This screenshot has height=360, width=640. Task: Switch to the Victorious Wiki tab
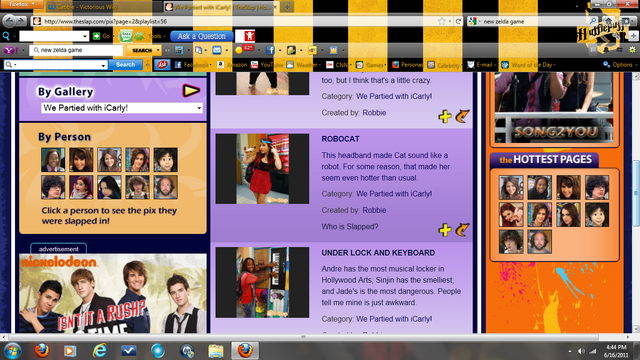103,7
